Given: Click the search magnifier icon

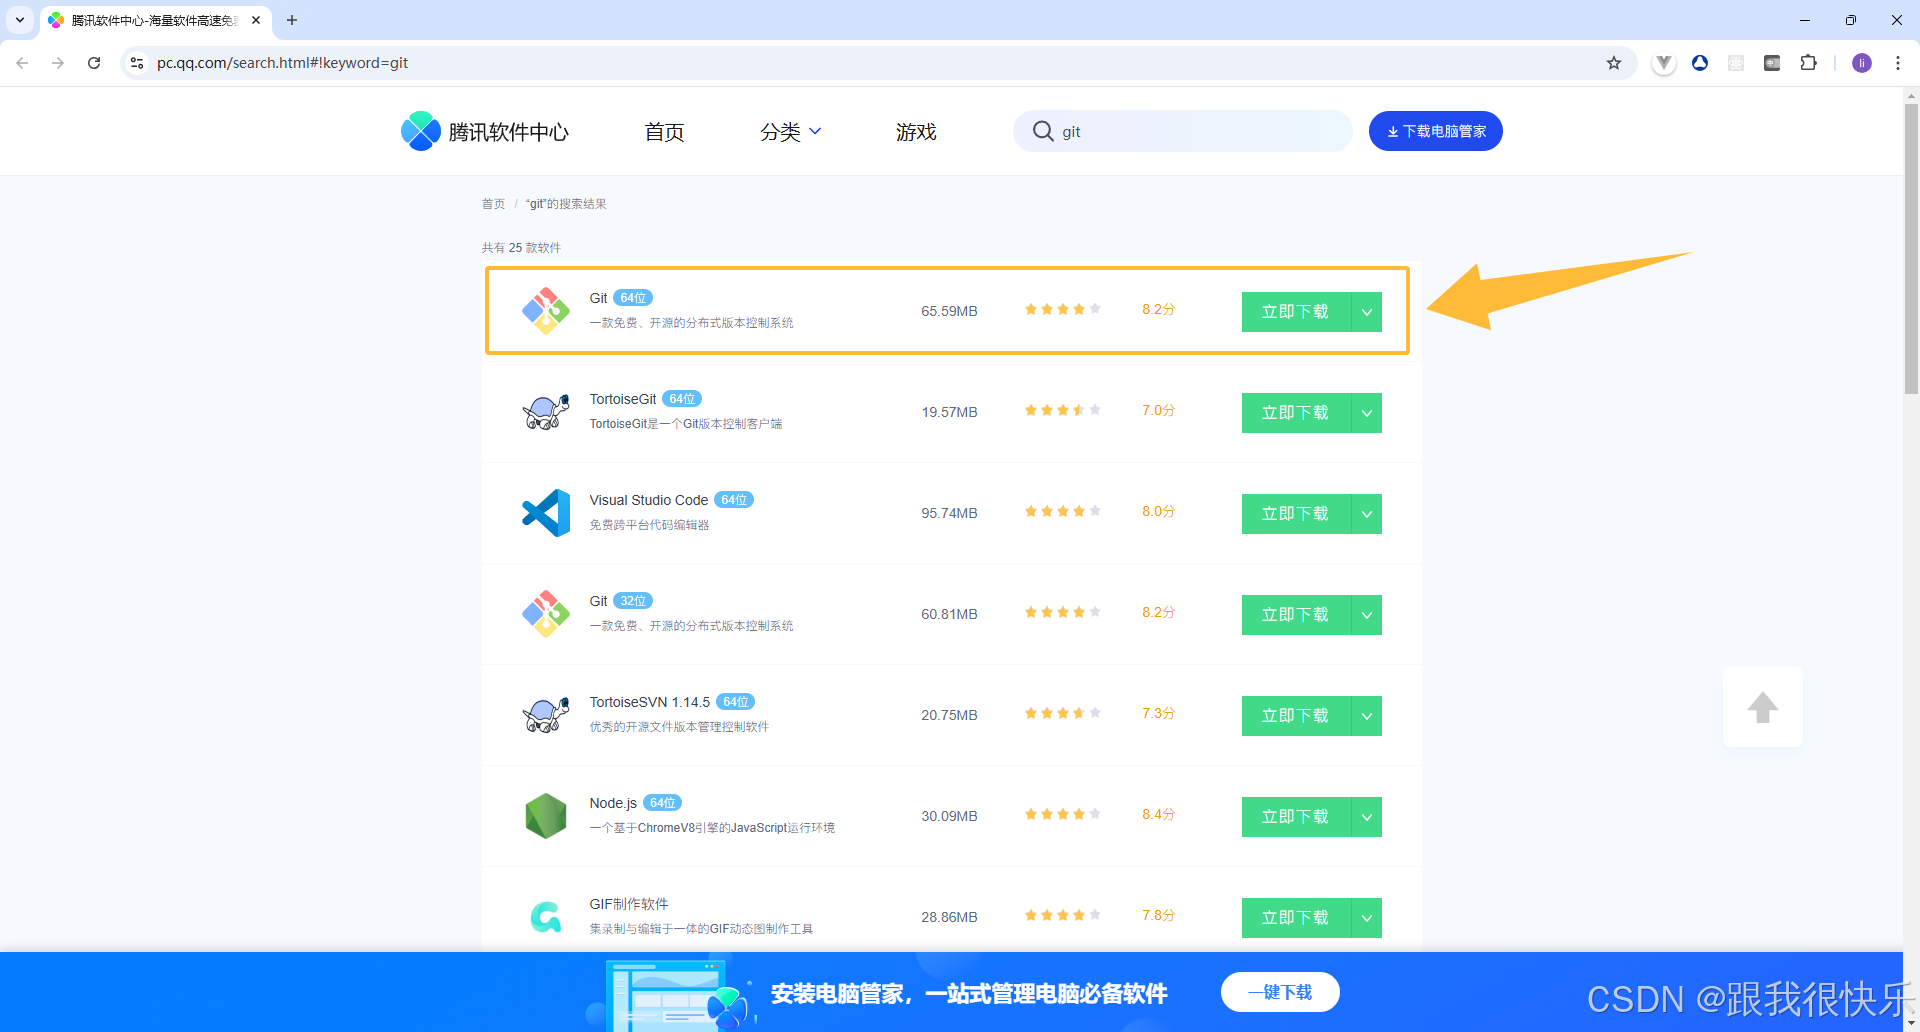Looking at the screenshot, I should pos(1043,131).
